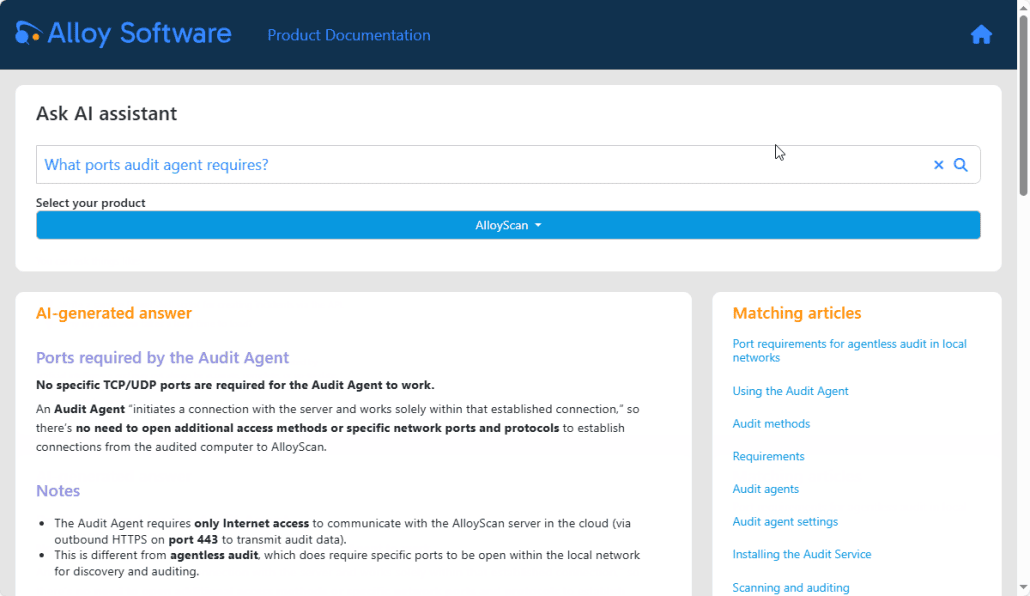
Task: Click the scrollbar down arrow
Action: coord(1023,588)
